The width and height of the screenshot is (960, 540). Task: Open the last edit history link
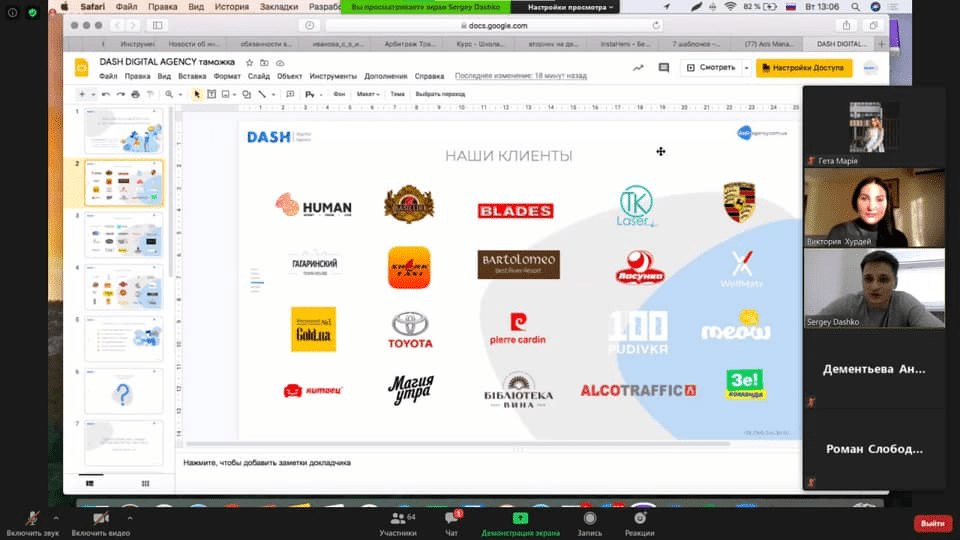[520, 76]
